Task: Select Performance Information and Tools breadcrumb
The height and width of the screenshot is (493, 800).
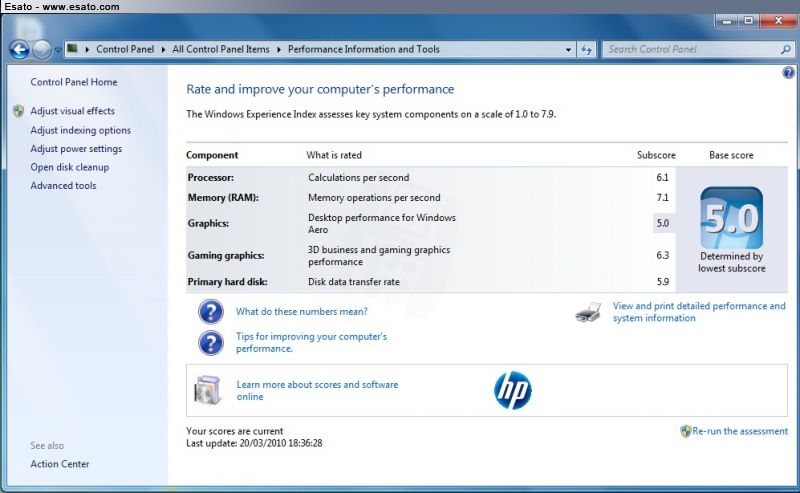Action: tap(363, 50)
